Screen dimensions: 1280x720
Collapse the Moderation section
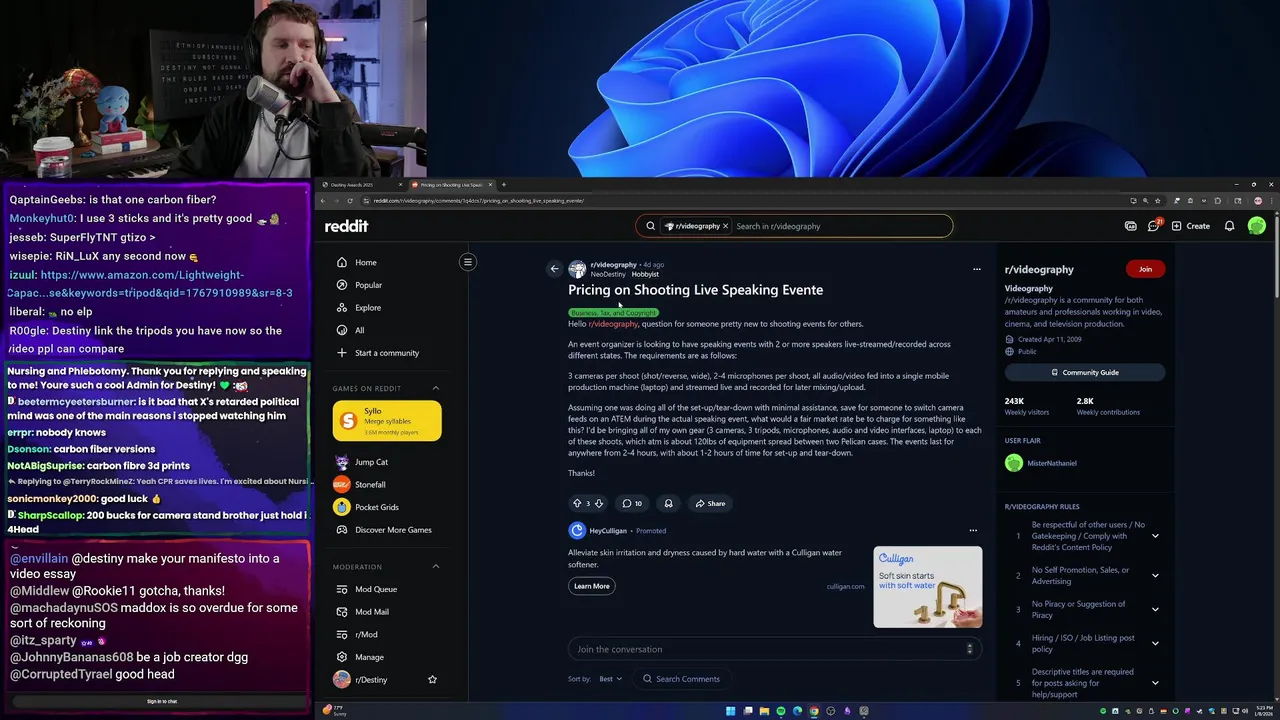[436, 566]
